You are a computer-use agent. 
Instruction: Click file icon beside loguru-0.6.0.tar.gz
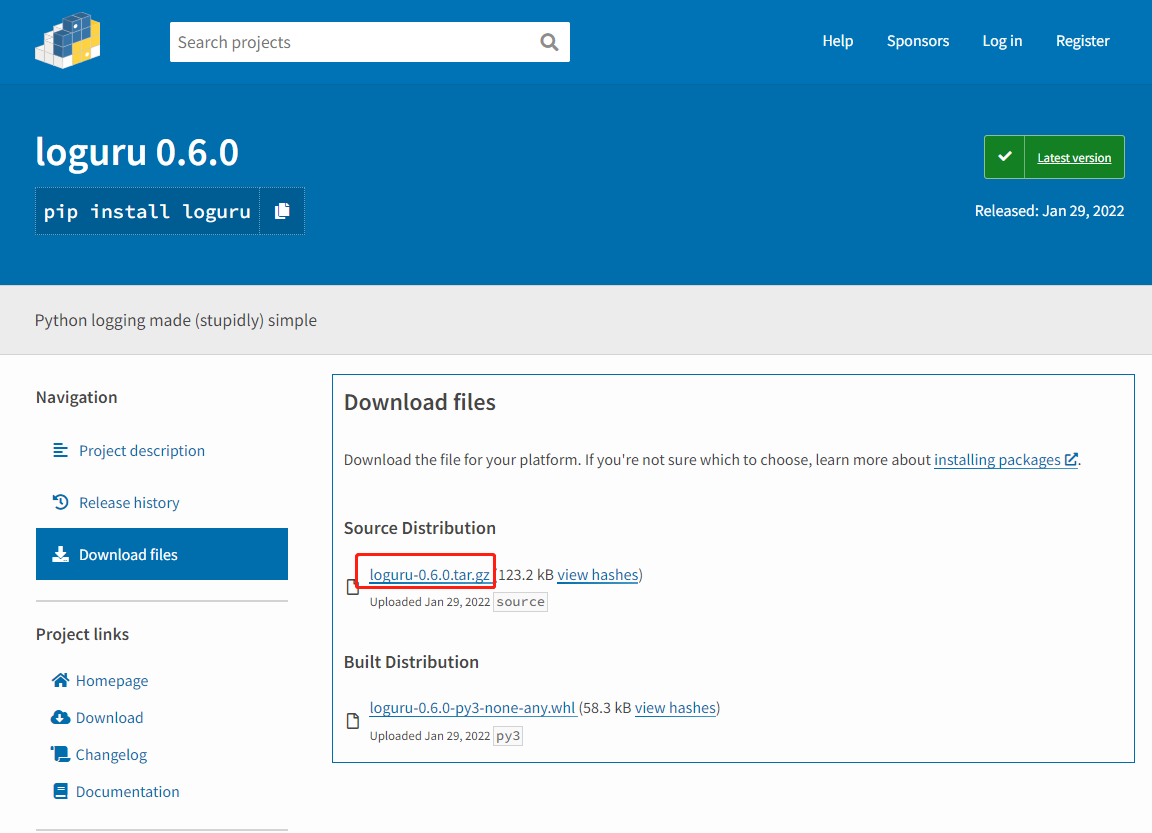click(x=353, y=587)
